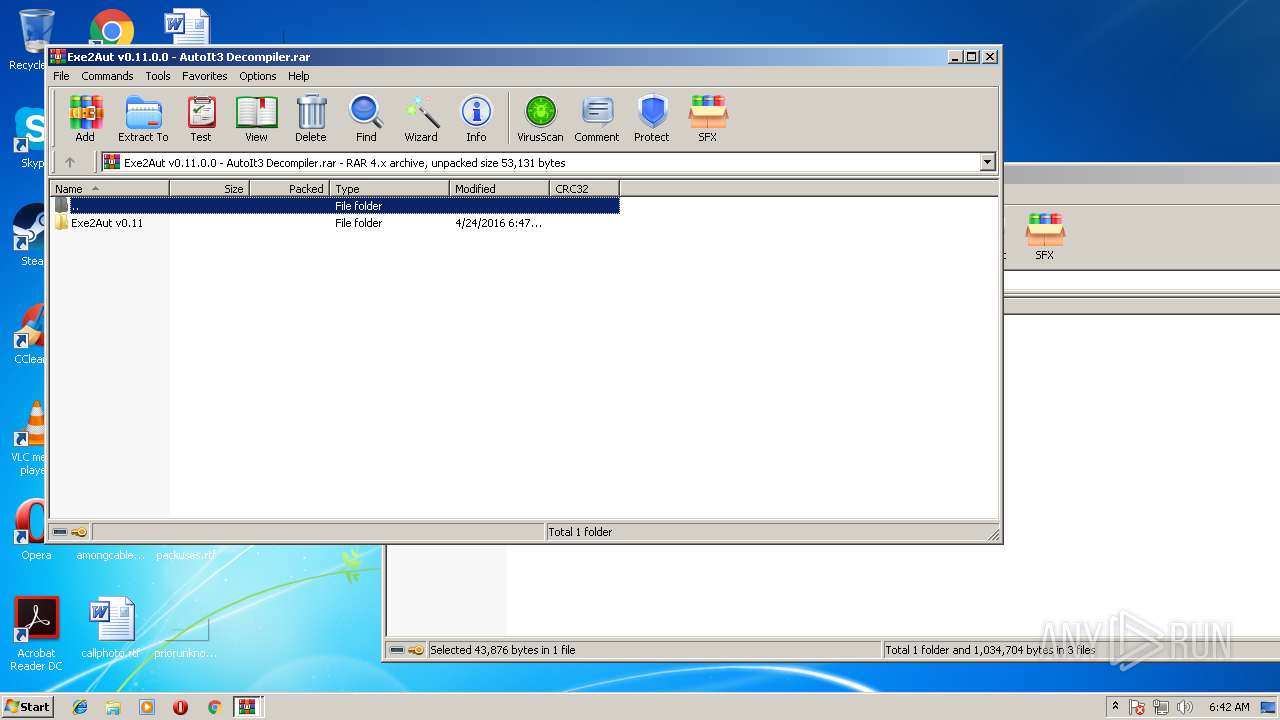
Task: Select the Recycle Bin desktop icon
Action: coord(34,40)
